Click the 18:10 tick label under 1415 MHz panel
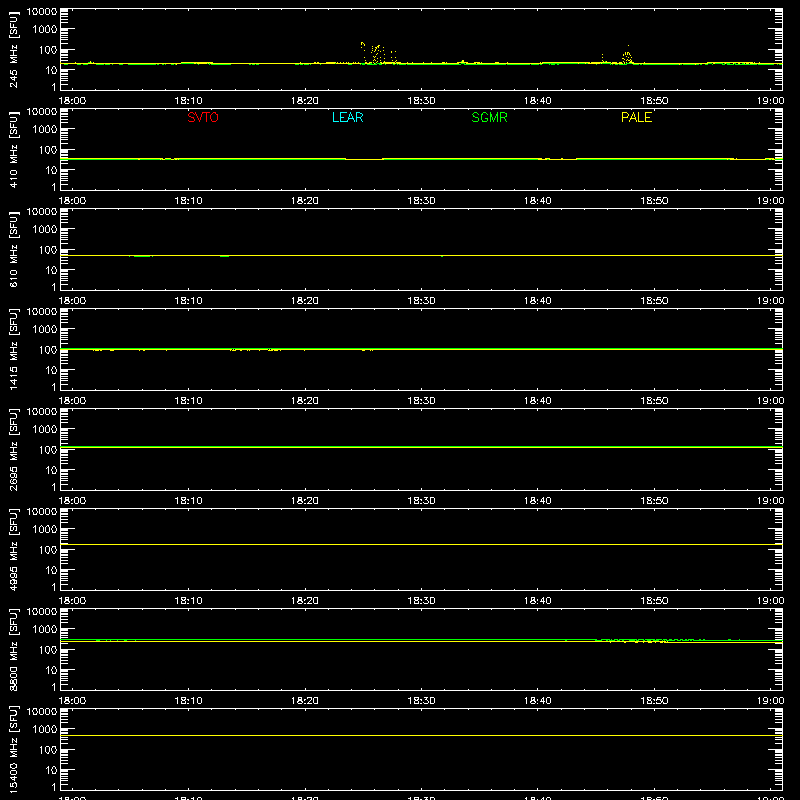Viewport: 800px width, 800px height. (188, 401)
